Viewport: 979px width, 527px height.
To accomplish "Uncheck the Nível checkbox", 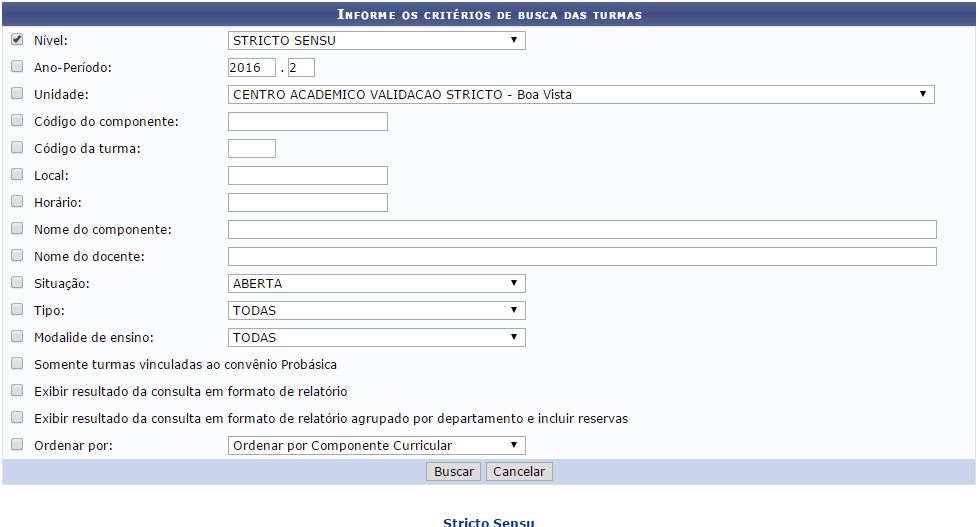I will (16, 41).
